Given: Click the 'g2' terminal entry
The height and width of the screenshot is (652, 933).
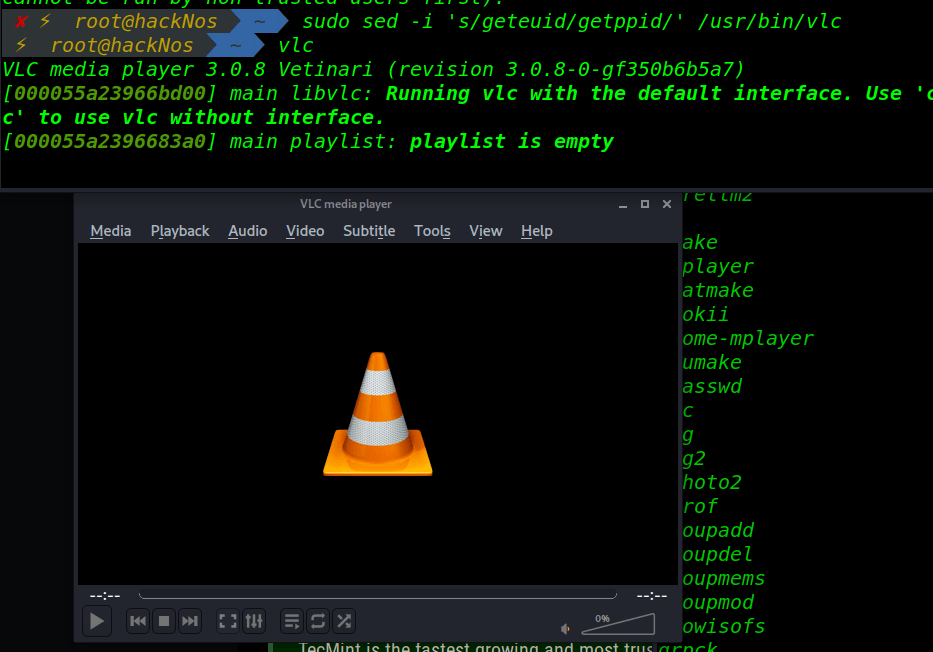Looking at the screenshot, I should click(694, 459).
